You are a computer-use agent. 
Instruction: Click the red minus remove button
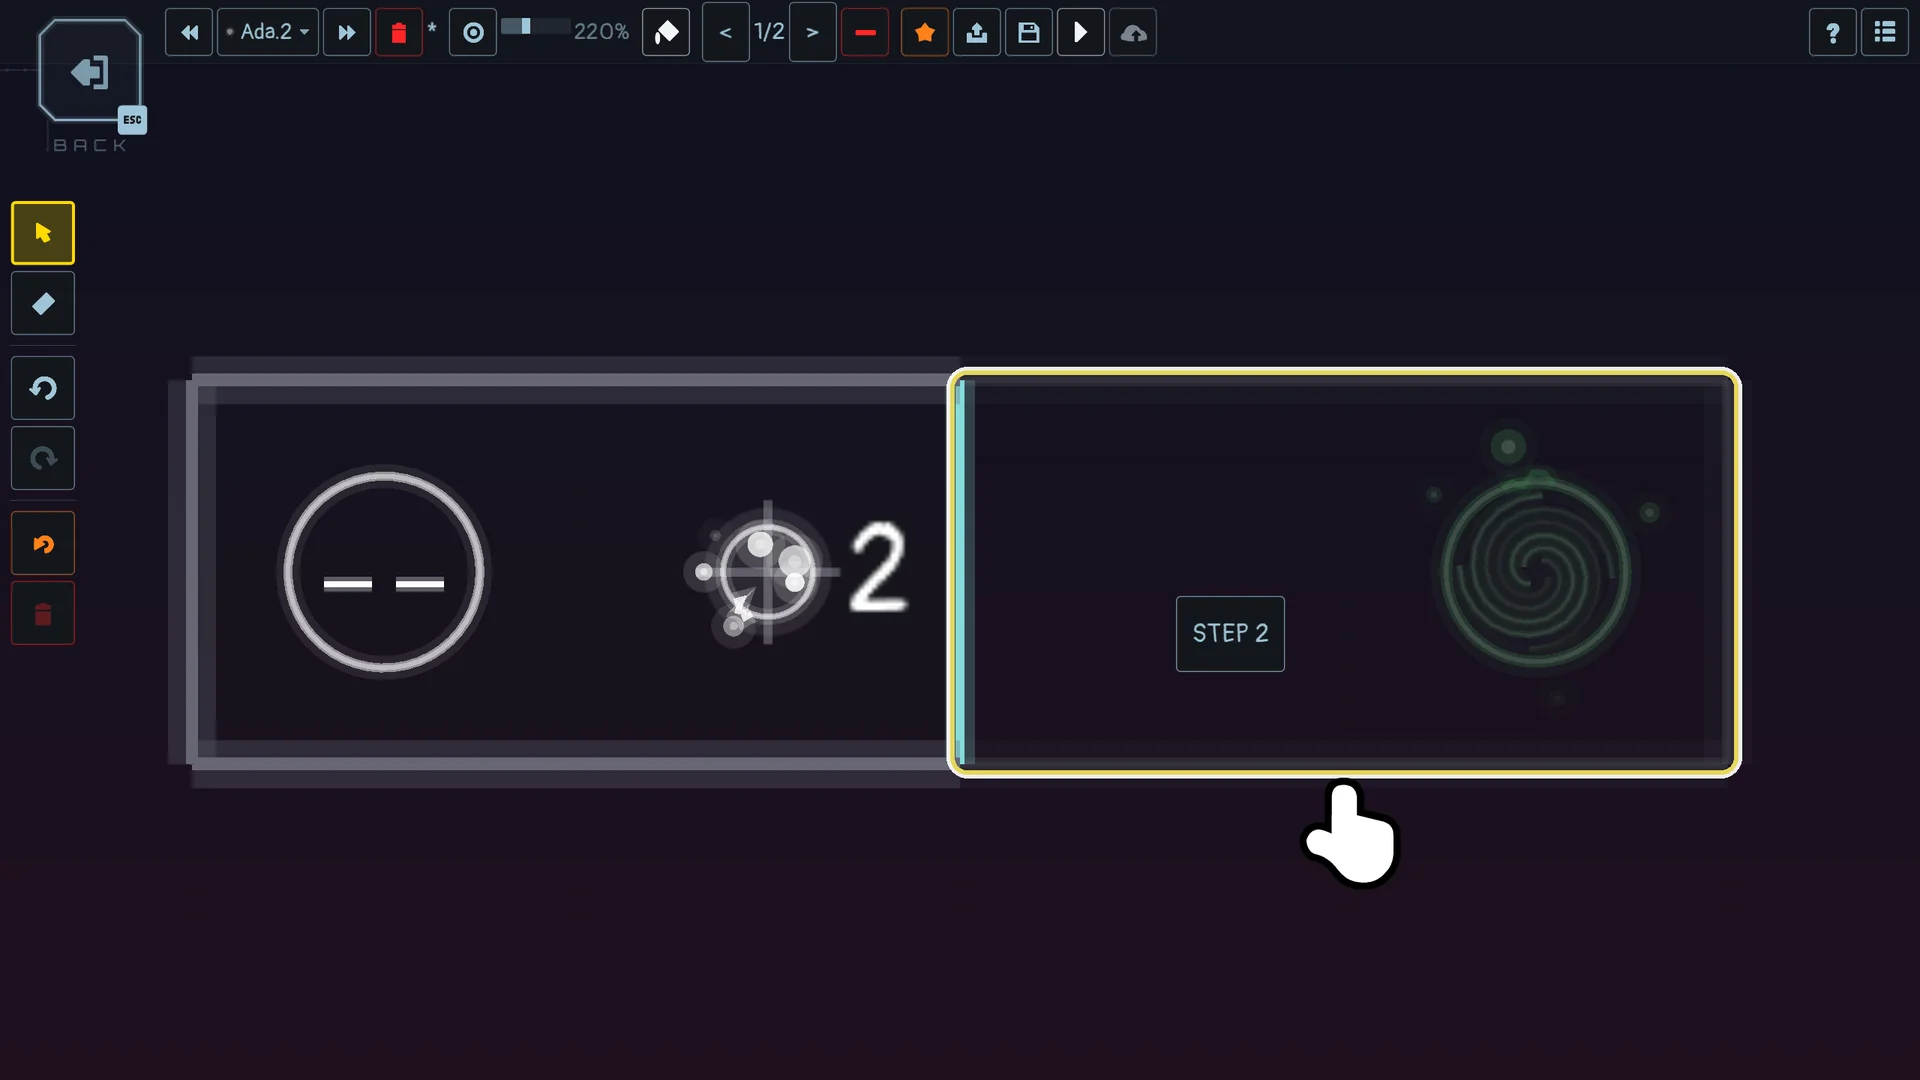pyautogui.click(x=865, y=32)
